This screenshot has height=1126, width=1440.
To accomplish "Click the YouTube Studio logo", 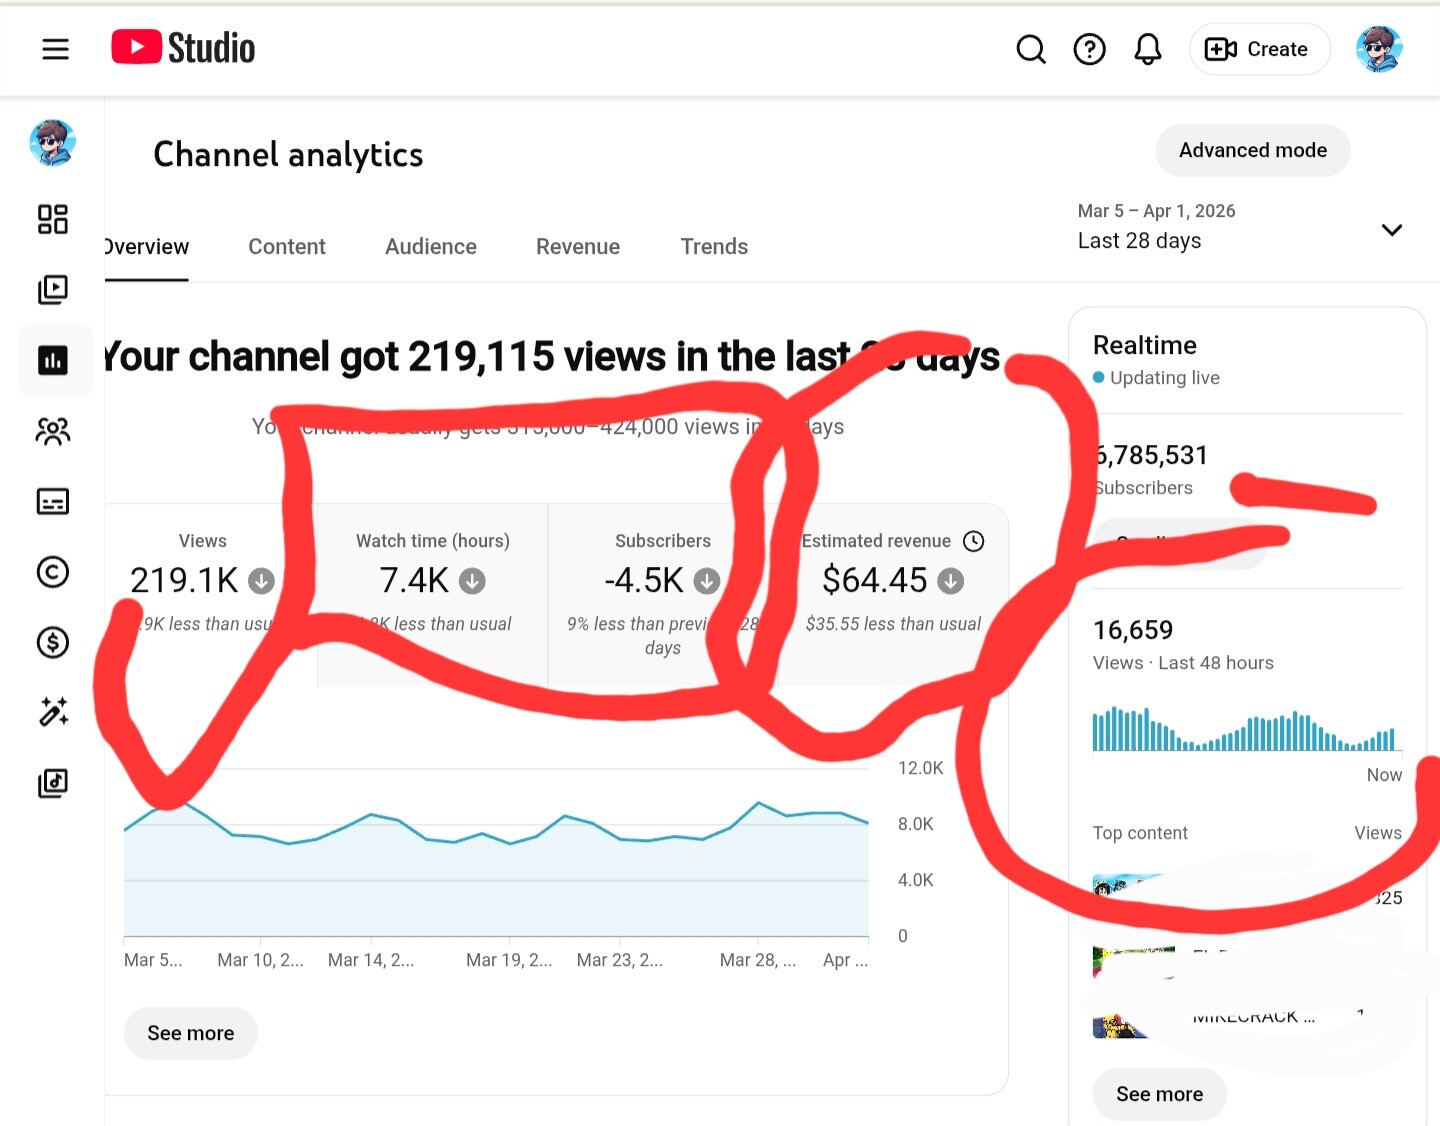I will point(183,48).
